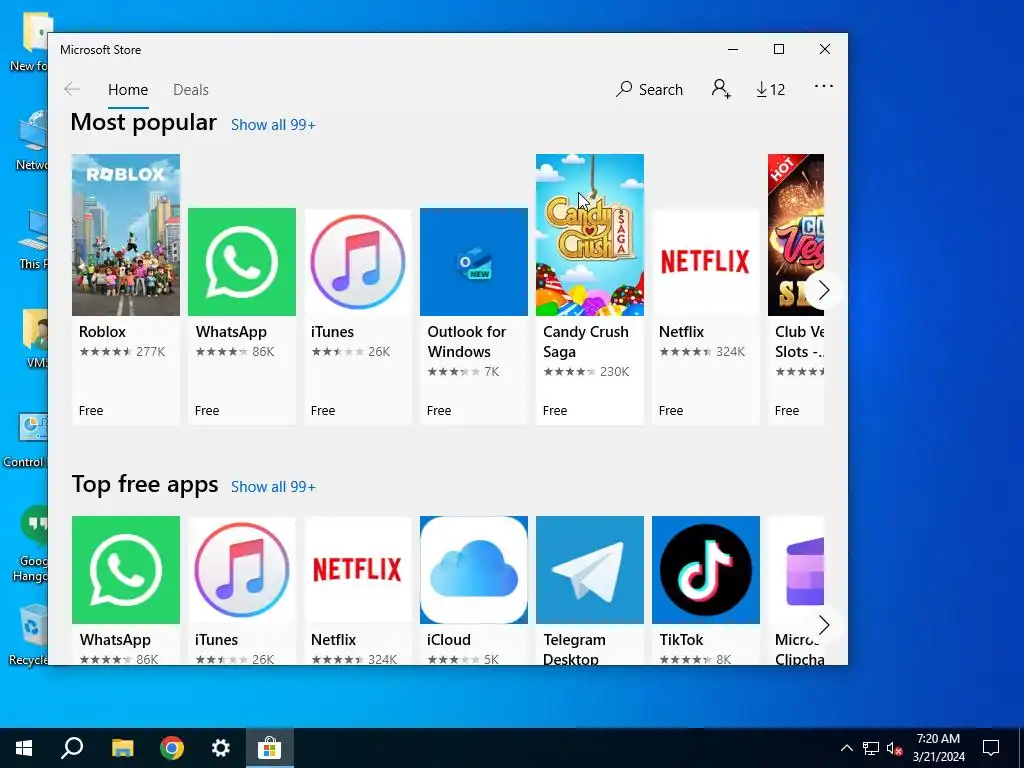1024x768 pixels.
Task: Open File Explorer from the taskbar
Action: (x=122, y=748)
